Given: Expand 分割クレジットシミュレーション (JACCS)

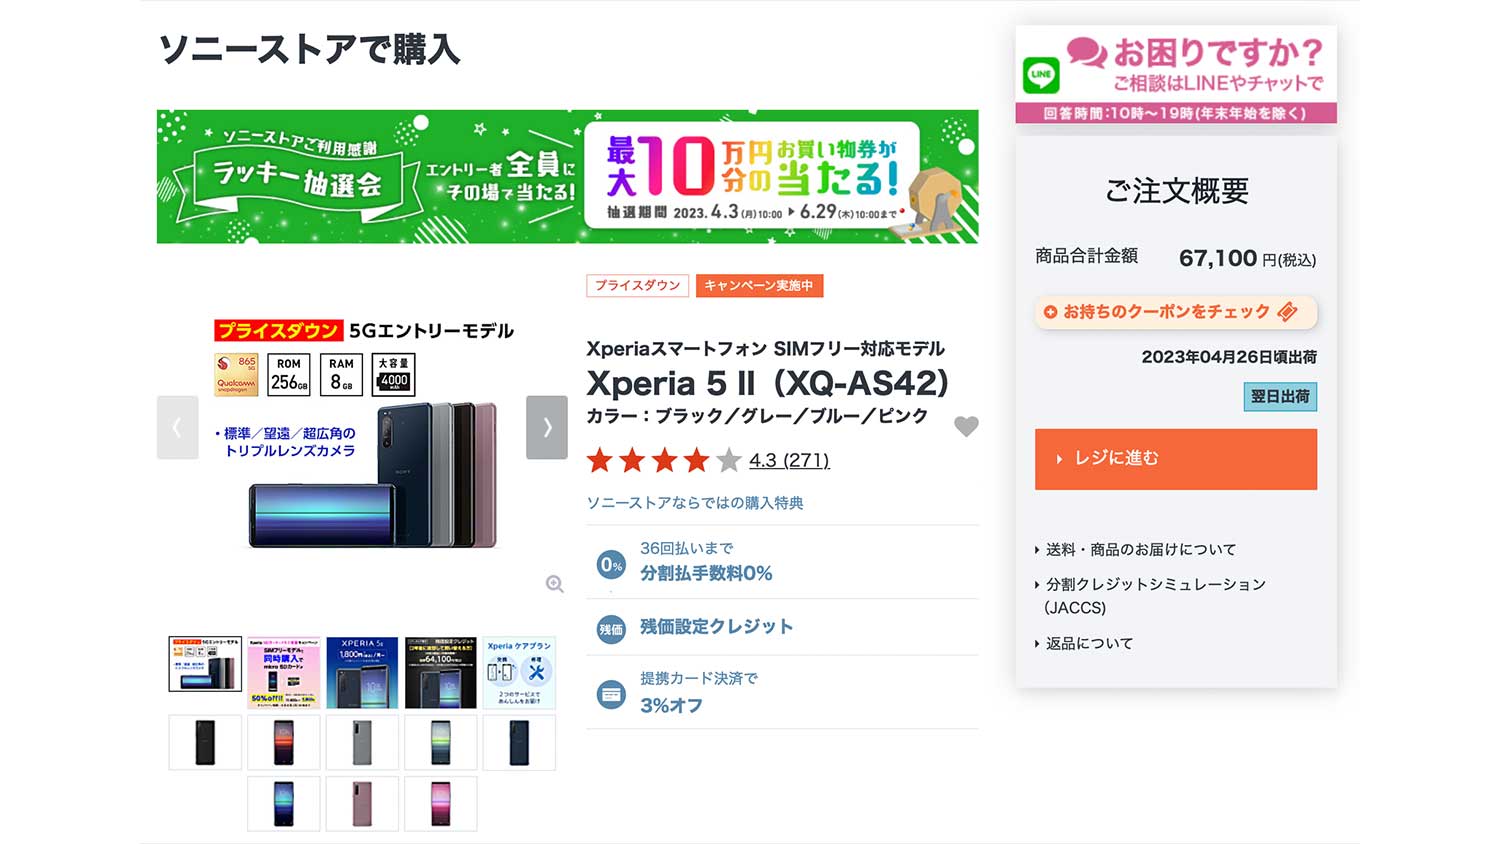Looking at the screenshot, I should tap(1155, 595).
